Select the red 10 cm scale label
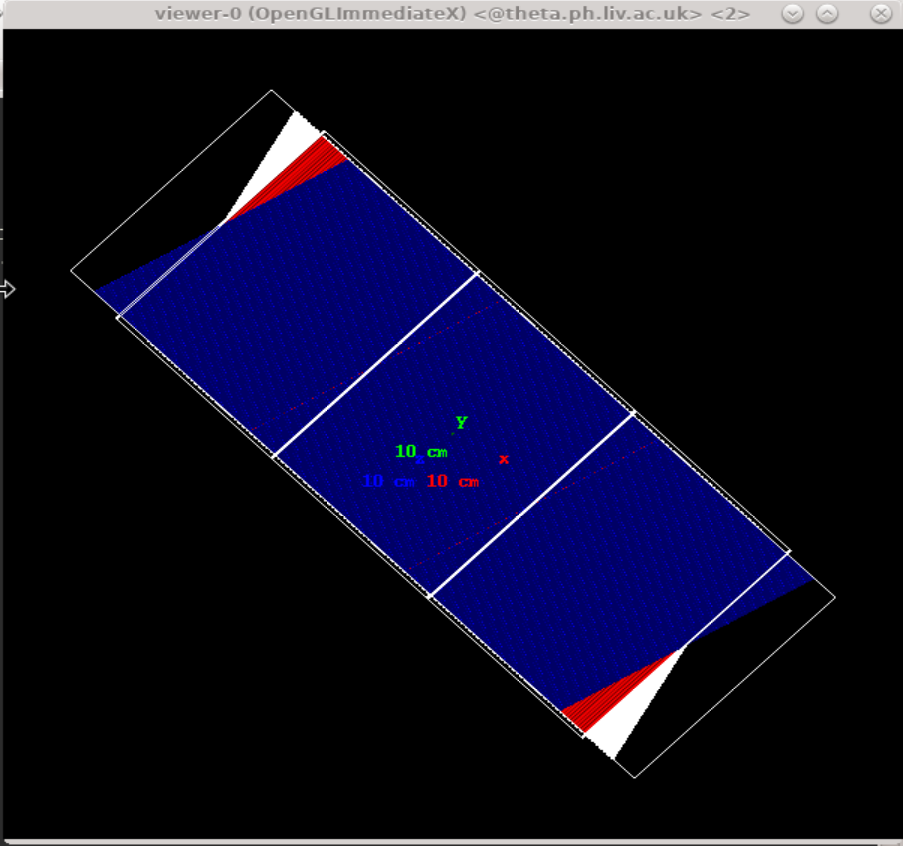This screenshot has height=846, width=903. pyautogui.click(x=453, y=481)
